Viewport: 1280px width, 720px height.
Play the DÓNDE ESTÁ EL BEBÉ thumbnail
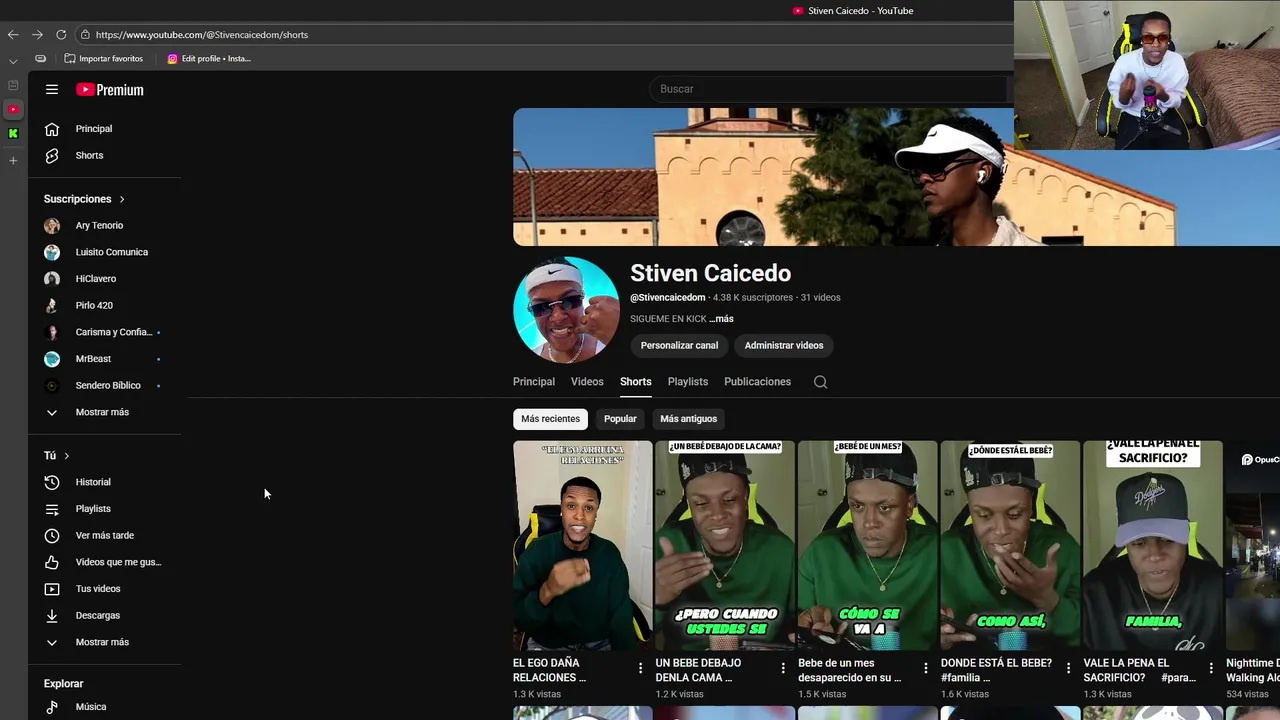pyautogui.click(x=1010, y=545)
